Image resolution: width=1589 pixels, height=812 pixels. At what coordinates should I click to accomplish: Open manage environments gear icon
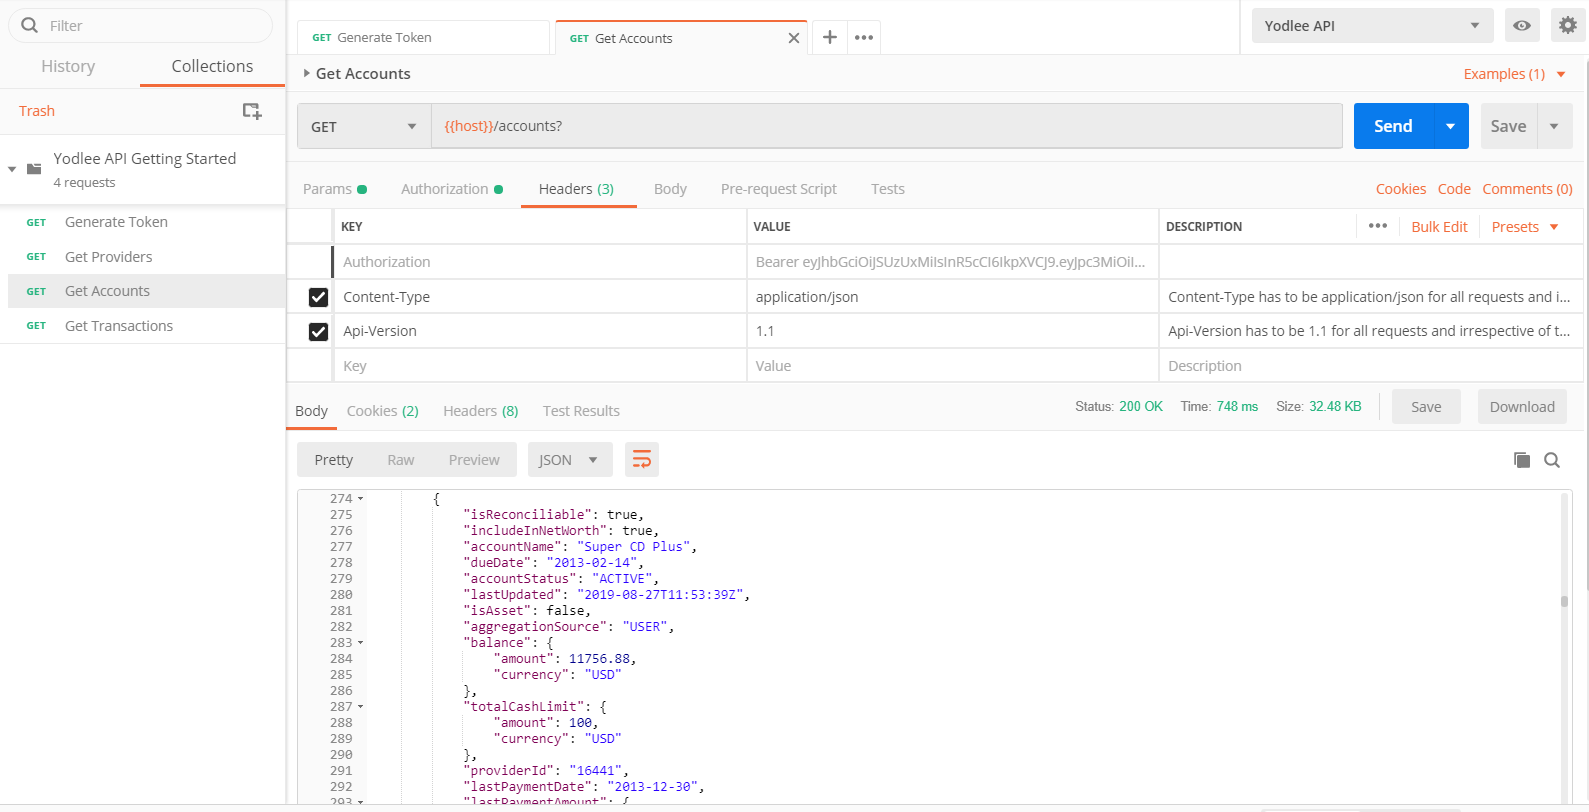point(1568,25)
